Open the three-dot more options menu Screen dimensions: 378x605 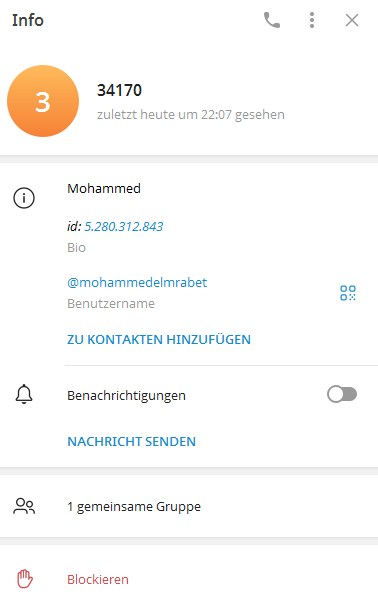(312, 20)
